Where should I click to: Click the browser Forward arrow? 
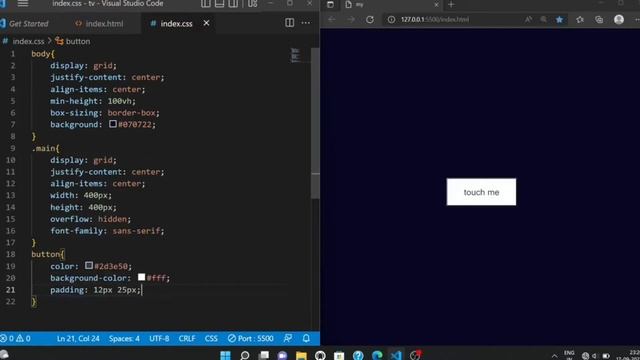pyautogui.click(x=351, y=19)
